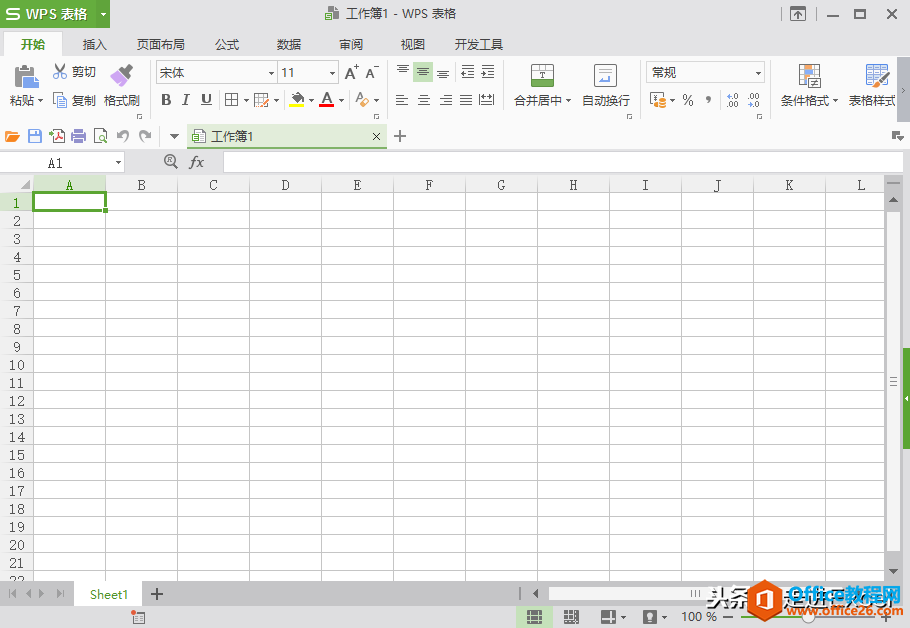Align text right
Viewport: 910px width, 628px height.
click(x=446, y=100)
